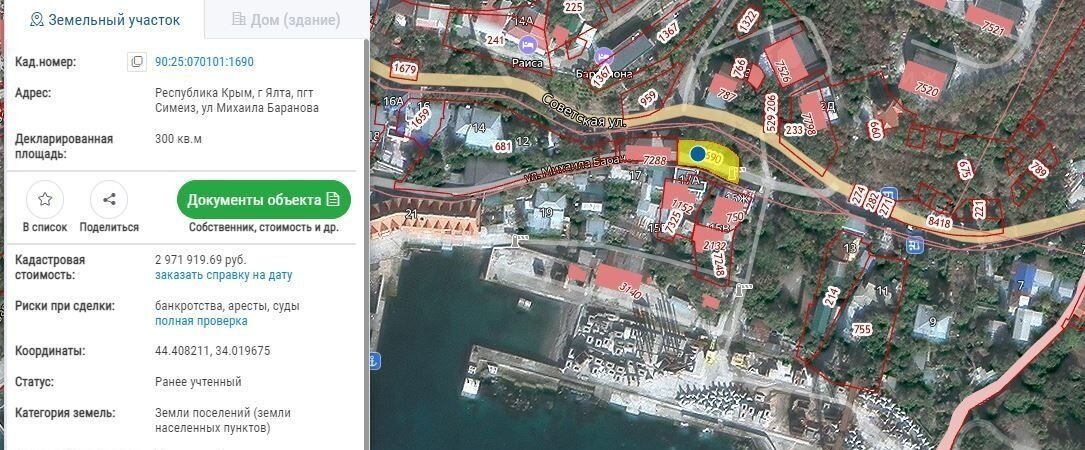Image resolution: width=1085 pixels, height=450 pixels.
Task: Click the blue dot marker on selected parcel
Action: click(697, 154)
